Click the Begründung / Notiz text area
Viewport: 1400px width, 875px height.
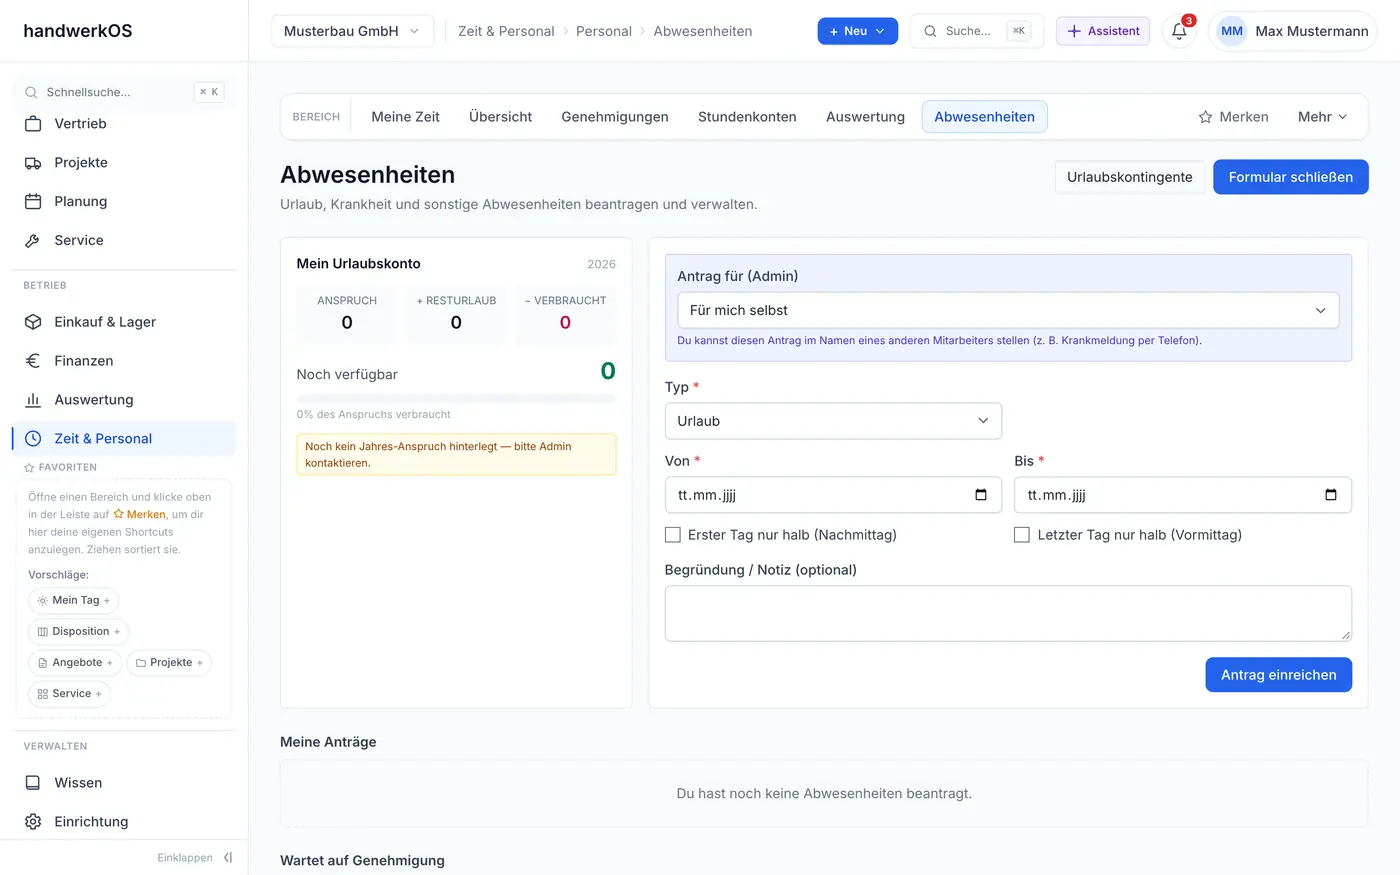pyautogui.click(x=1008, y=613)
